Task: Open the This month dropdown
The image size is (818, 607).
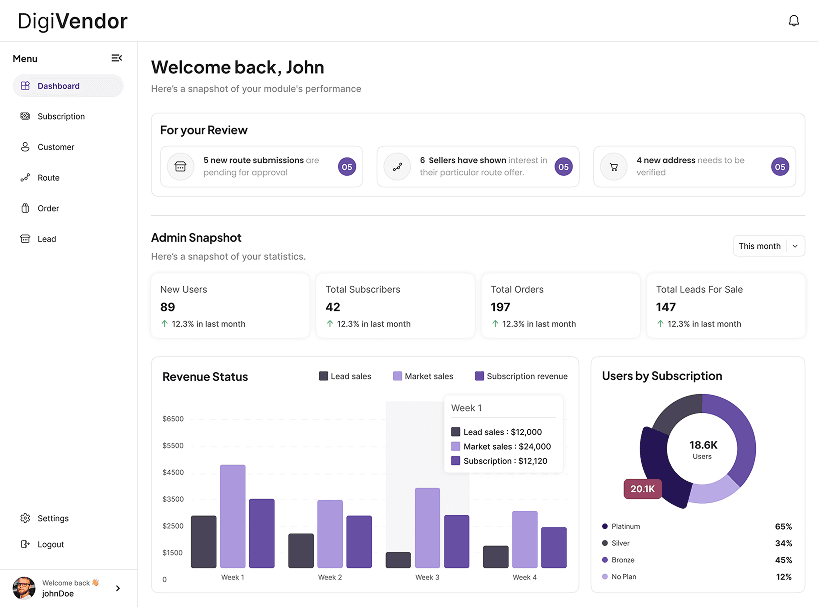Action: coord(768,246)
